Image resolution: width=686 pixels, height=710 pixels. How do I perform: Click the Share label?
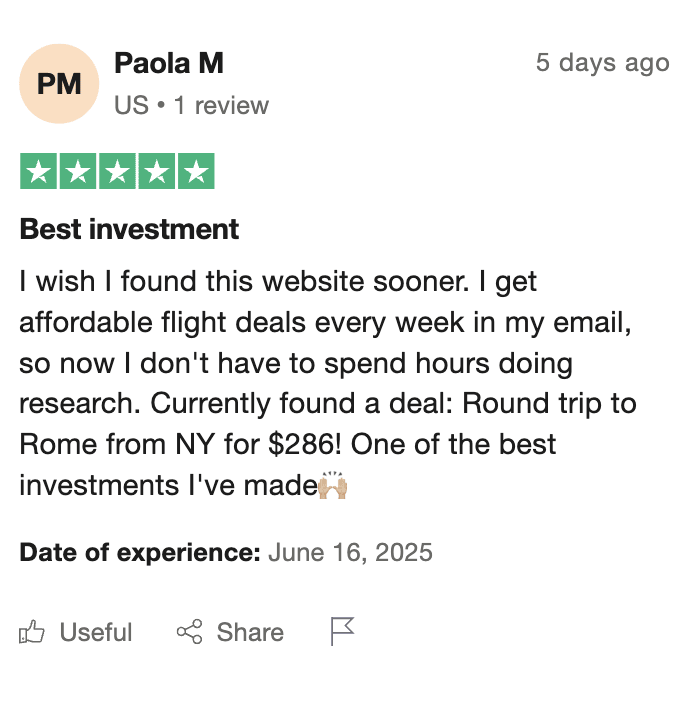click(250, 632)
